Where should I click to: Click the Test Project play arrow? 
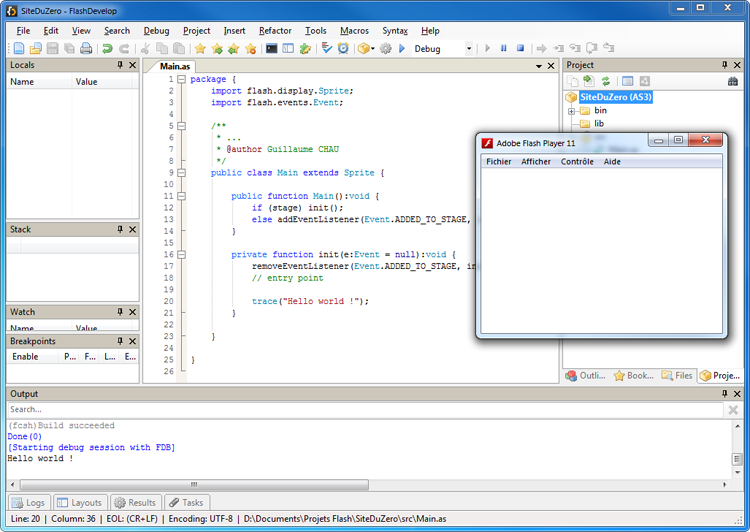pyautogui.click(x=402, y=48)
